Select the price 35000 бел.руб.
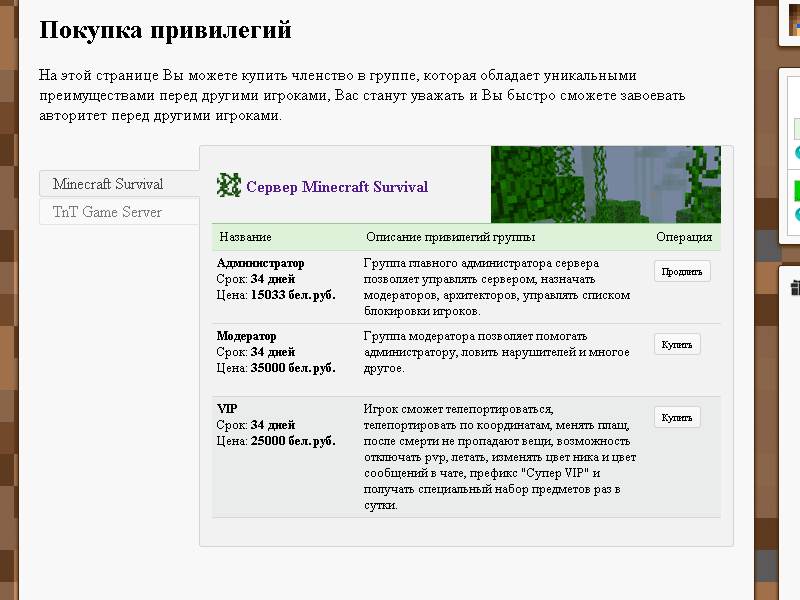This screenshot has width=800, height=600. point(293,368)
